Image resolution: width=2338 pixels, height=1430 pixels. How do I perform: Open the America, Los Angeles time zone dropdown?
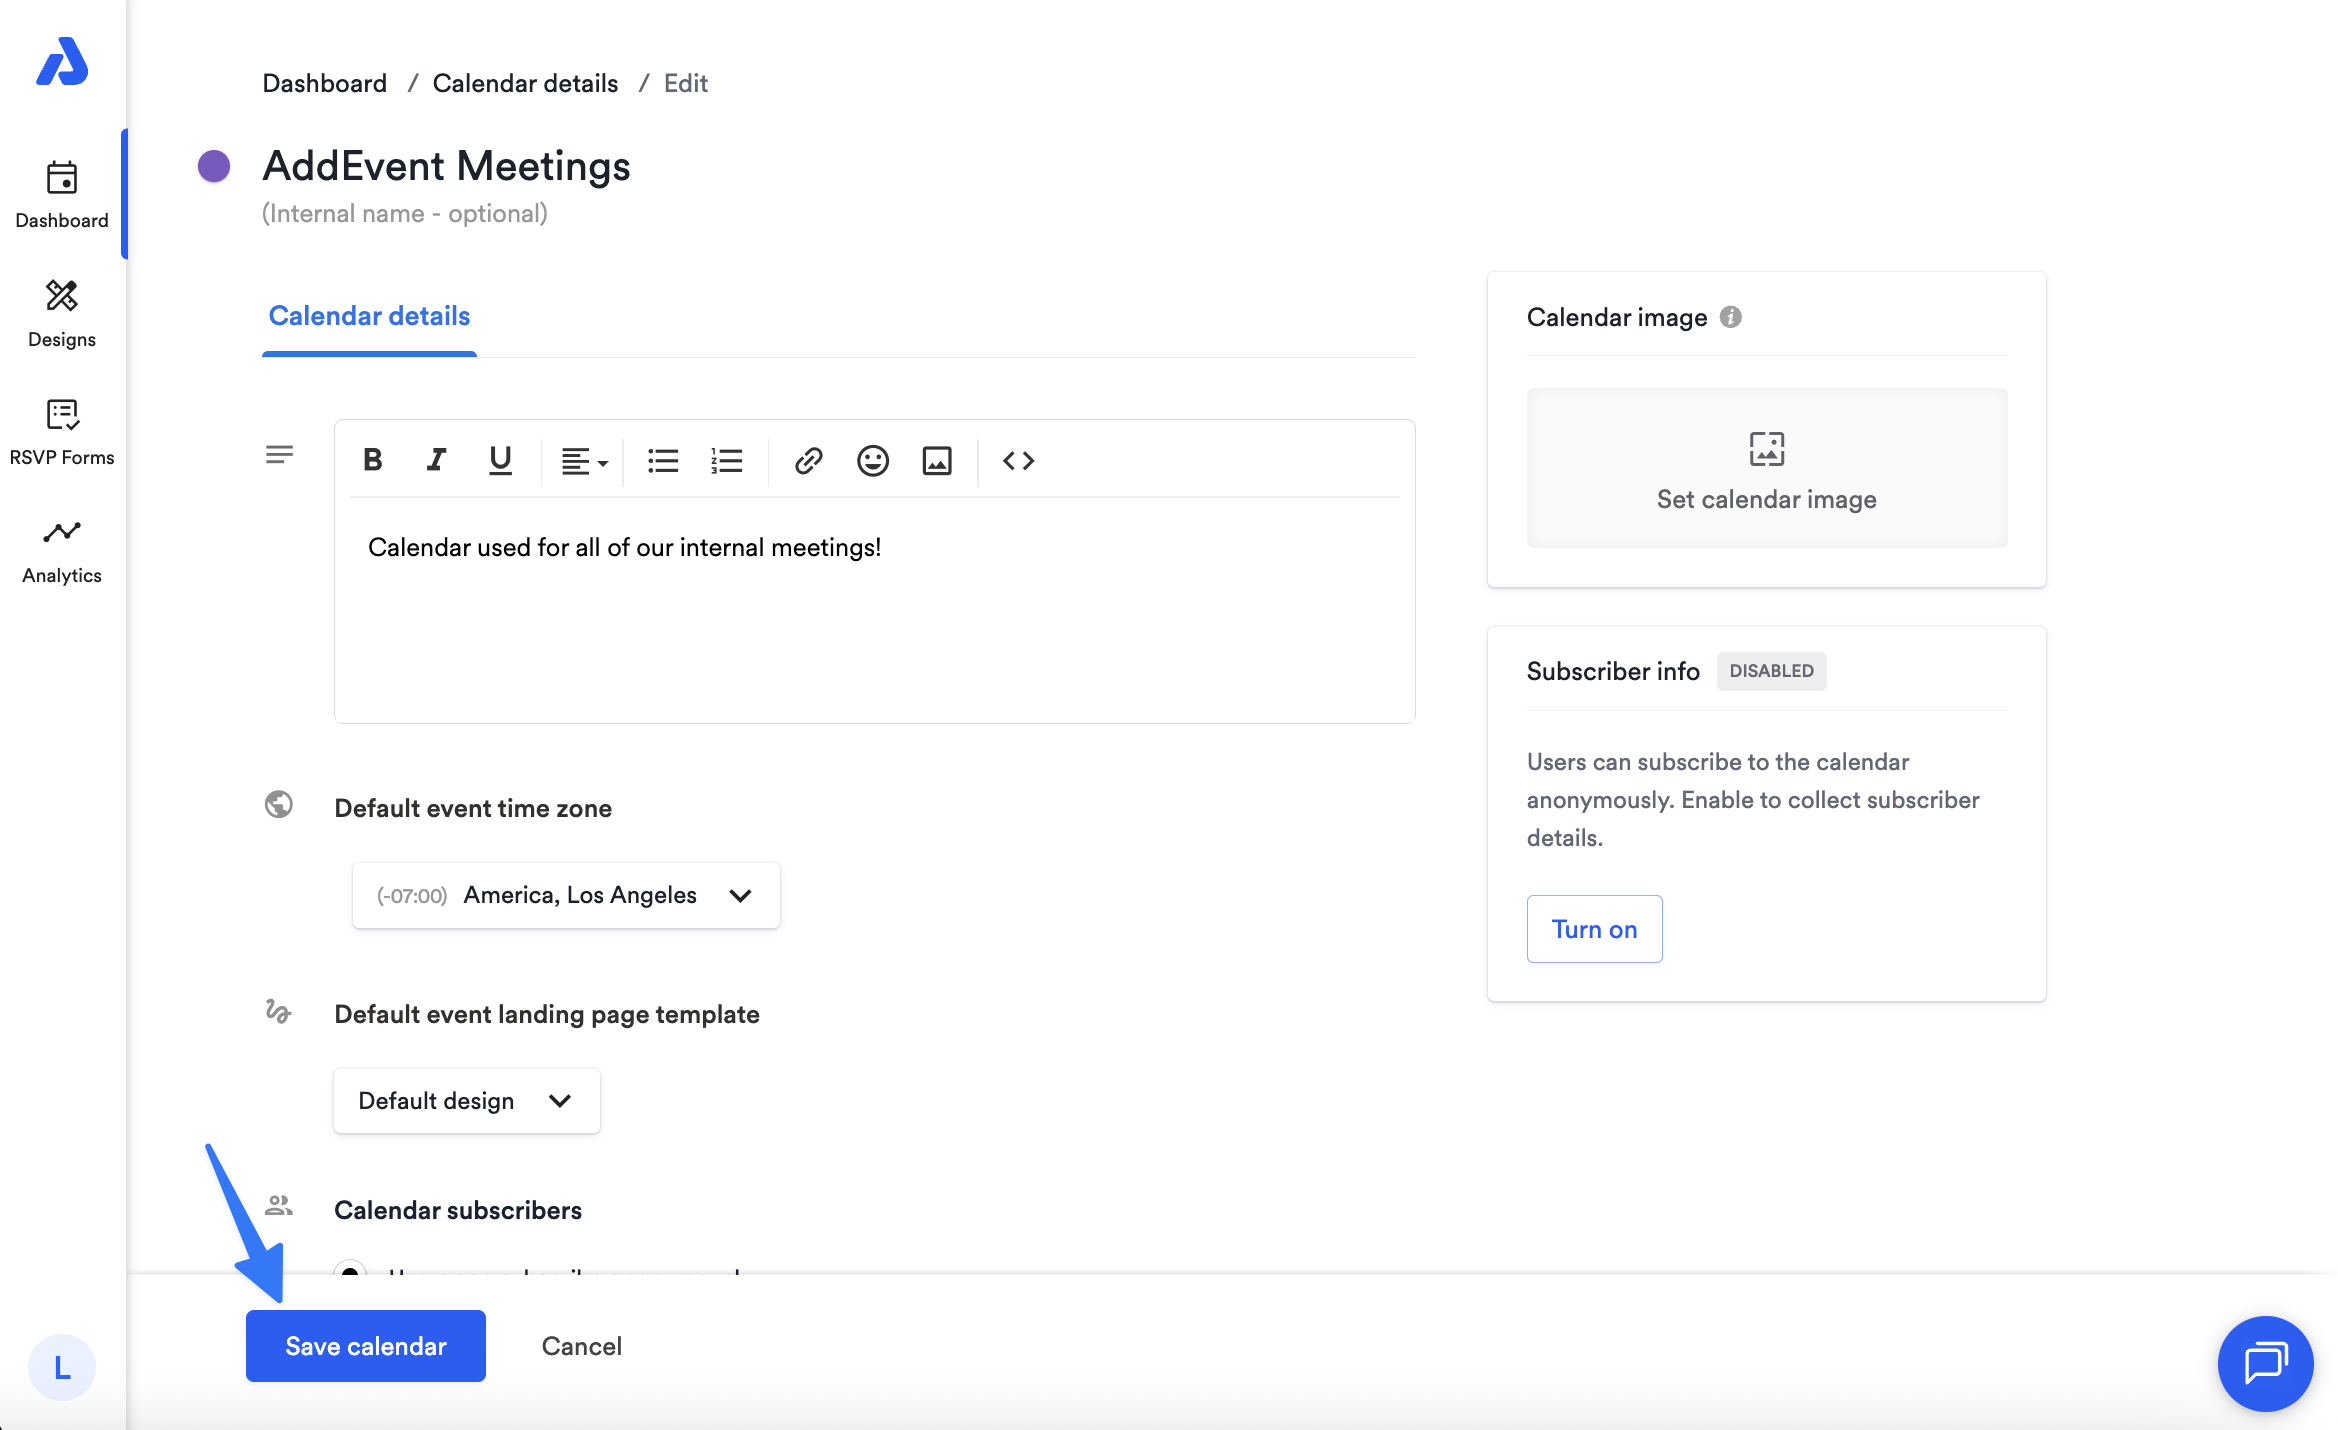pos(566,895)
